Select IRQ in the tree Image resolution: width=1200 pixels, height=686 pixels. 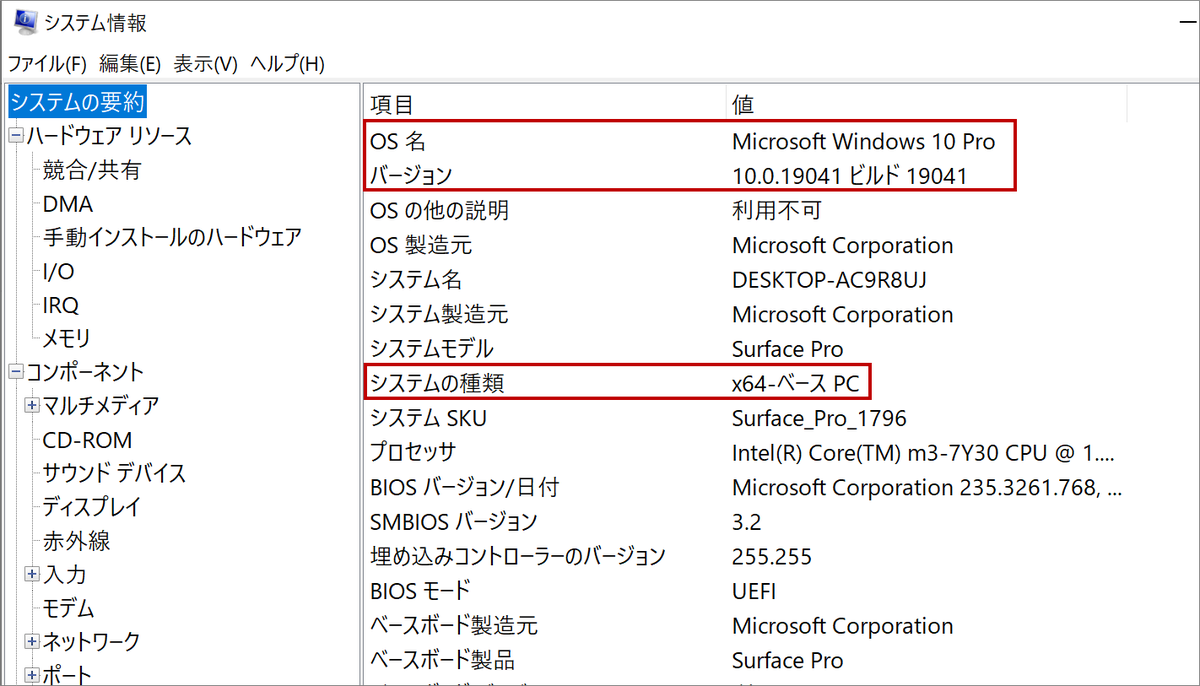point(61,305)
